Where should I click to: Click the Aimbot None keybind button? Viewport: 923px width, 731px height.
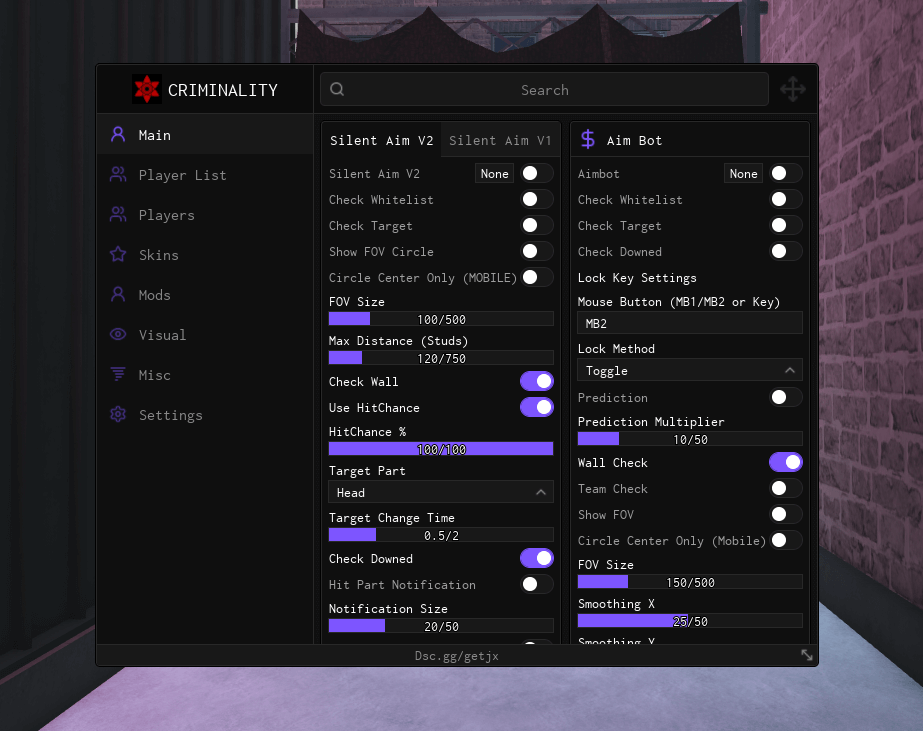coord(743,174)
